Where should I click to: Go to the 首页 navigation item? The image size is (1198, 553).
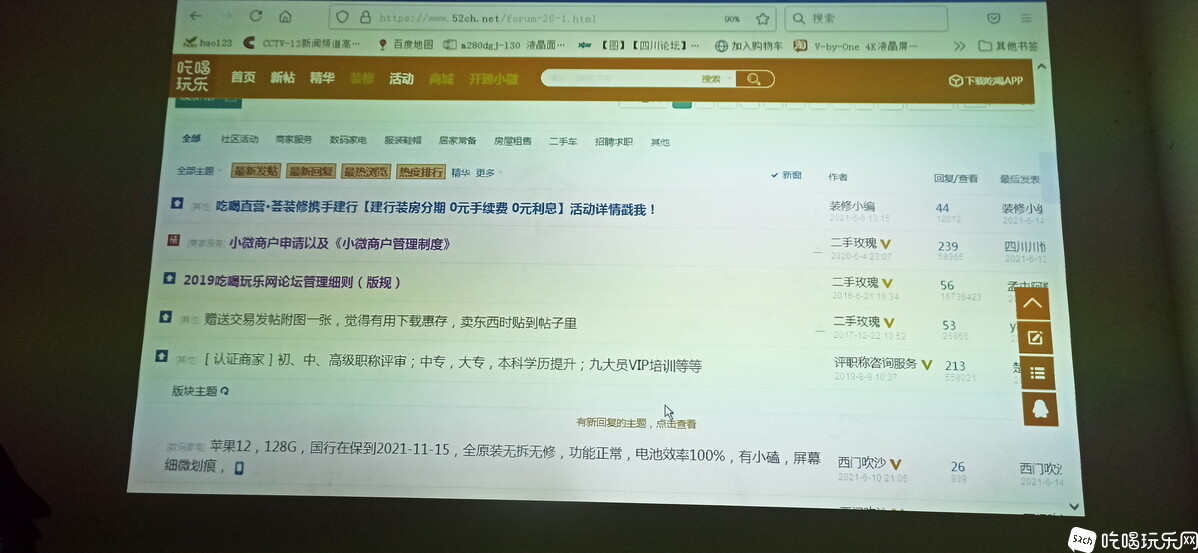(x=243, y=77)
